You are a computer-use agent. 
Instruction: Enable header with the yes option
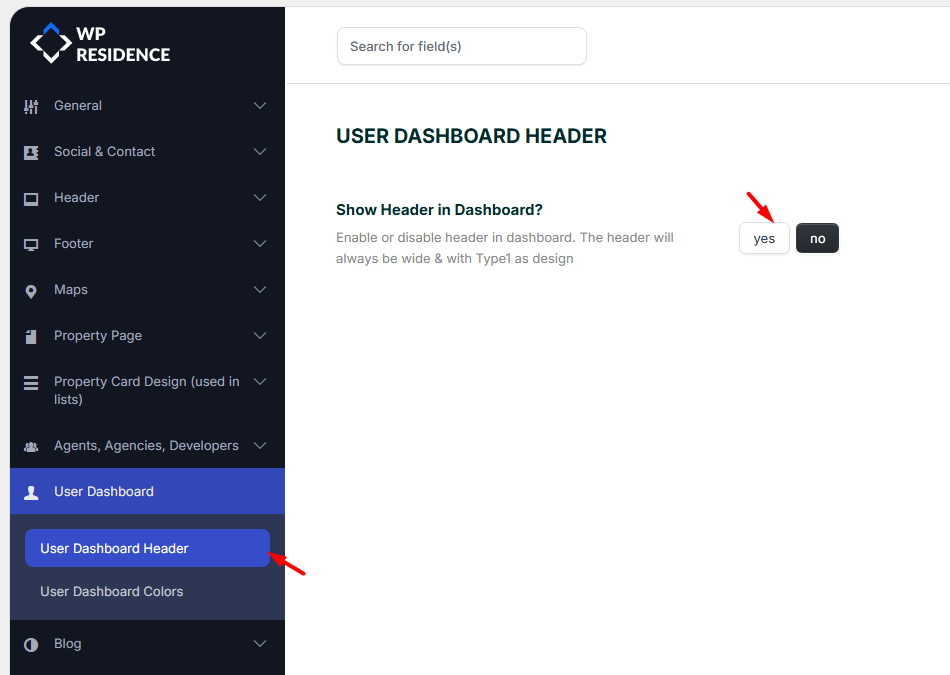764,238
